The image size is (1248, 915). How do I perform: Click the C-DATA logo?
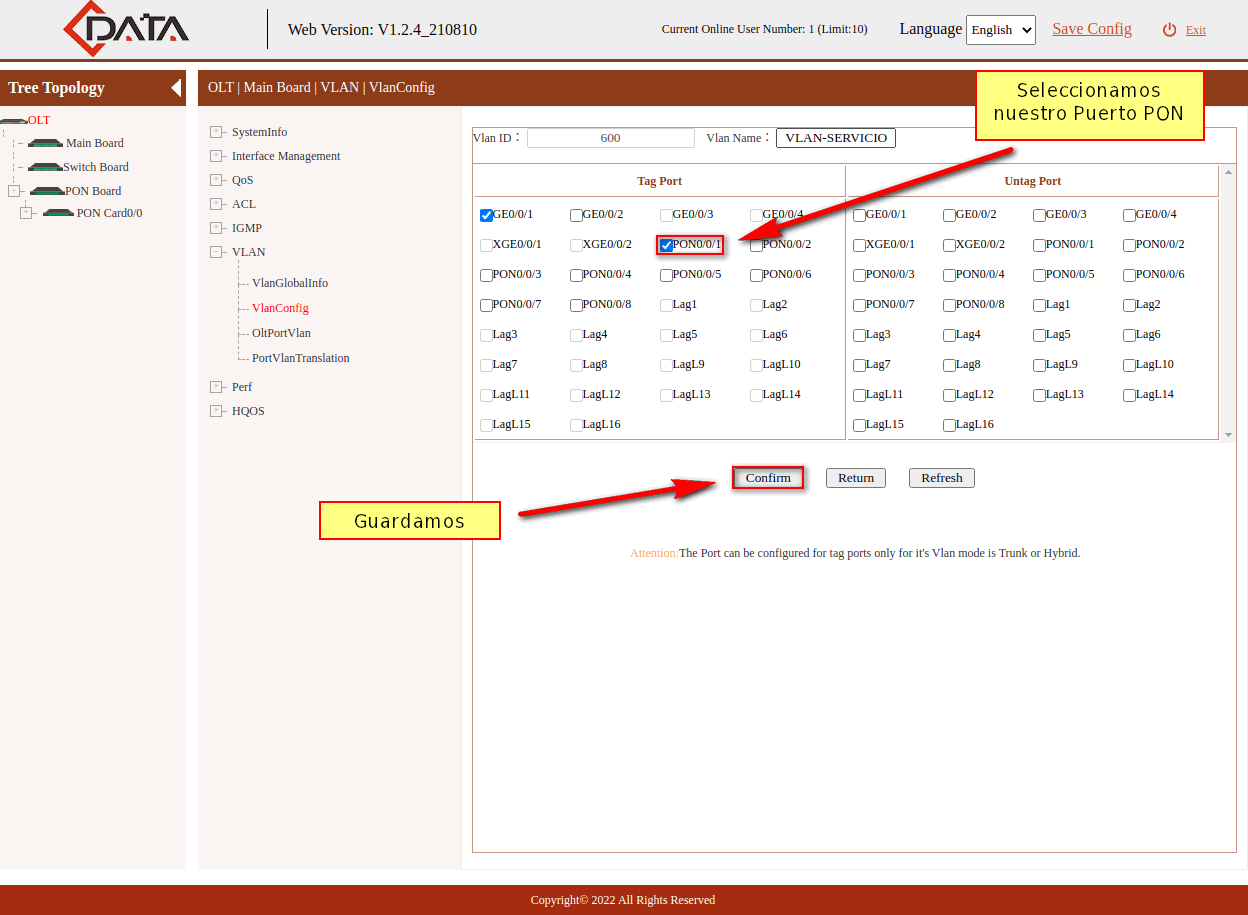(126, 29)
